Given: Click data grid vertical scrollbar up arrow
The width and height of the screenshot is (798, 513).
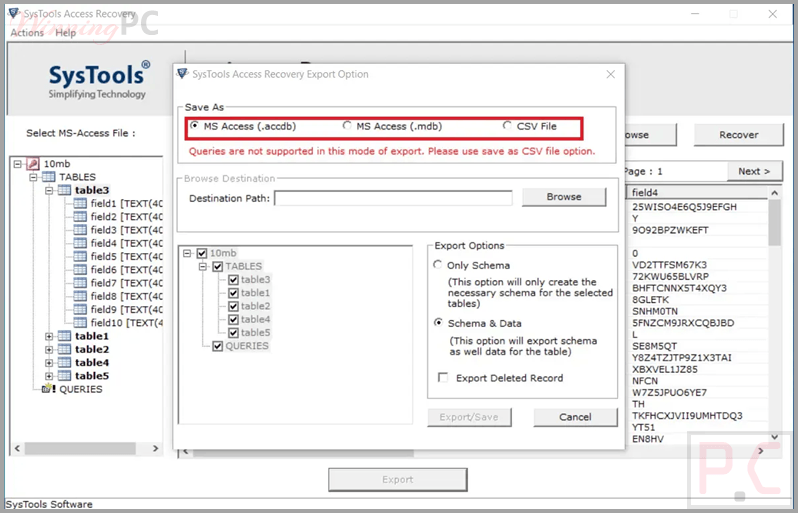Looking at the screenshot, I should (x=774, y=192).
